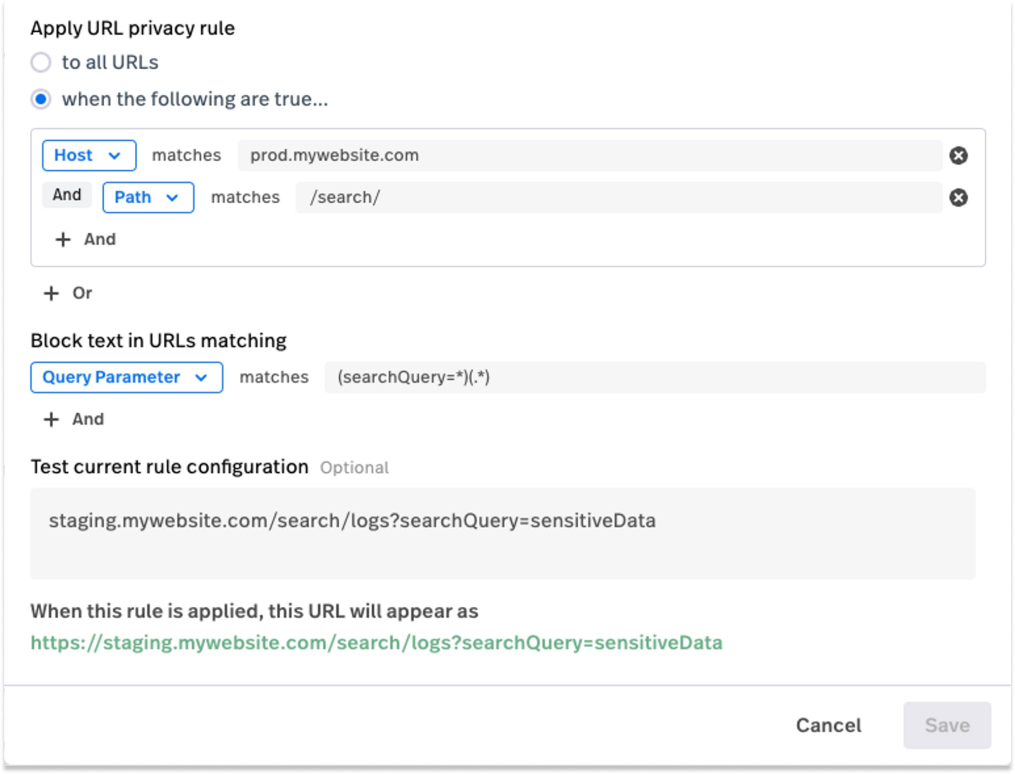Click the "matches" label next to Path
The height and width of the screenshot is (774, 1015).
(x=245, y=197)
